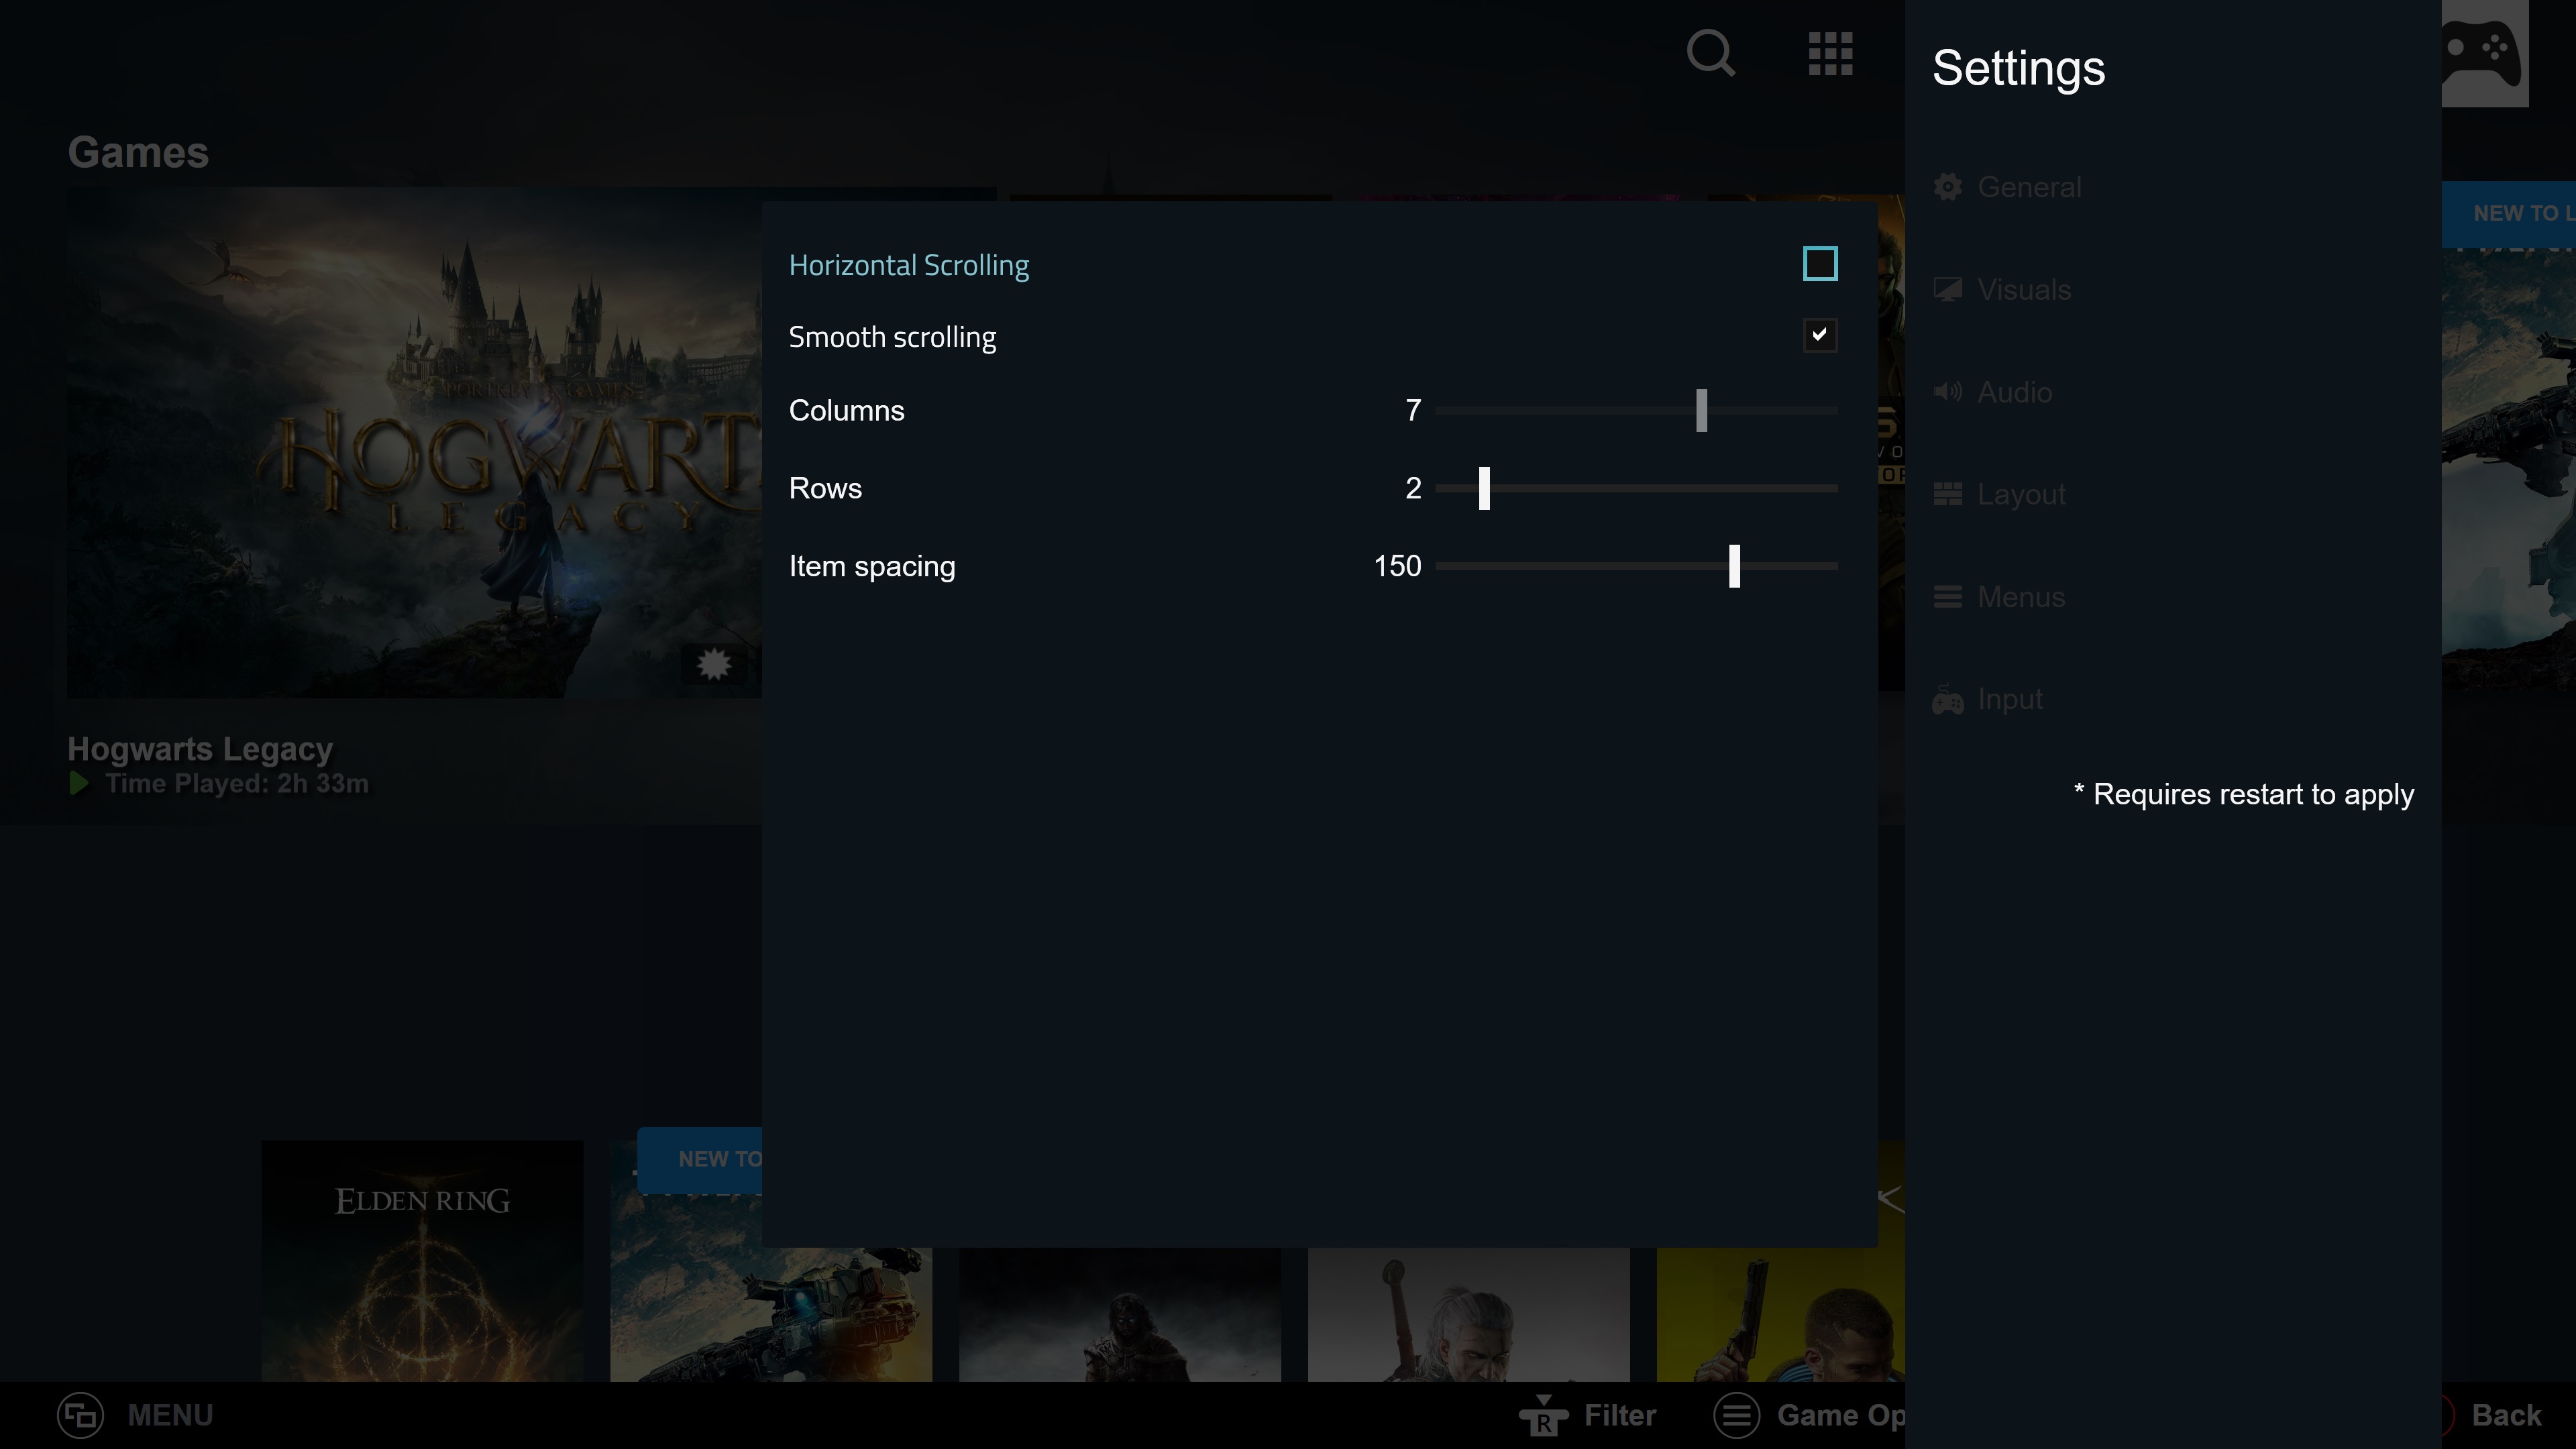Click the Rows slider handle

tap(1484, 488)
